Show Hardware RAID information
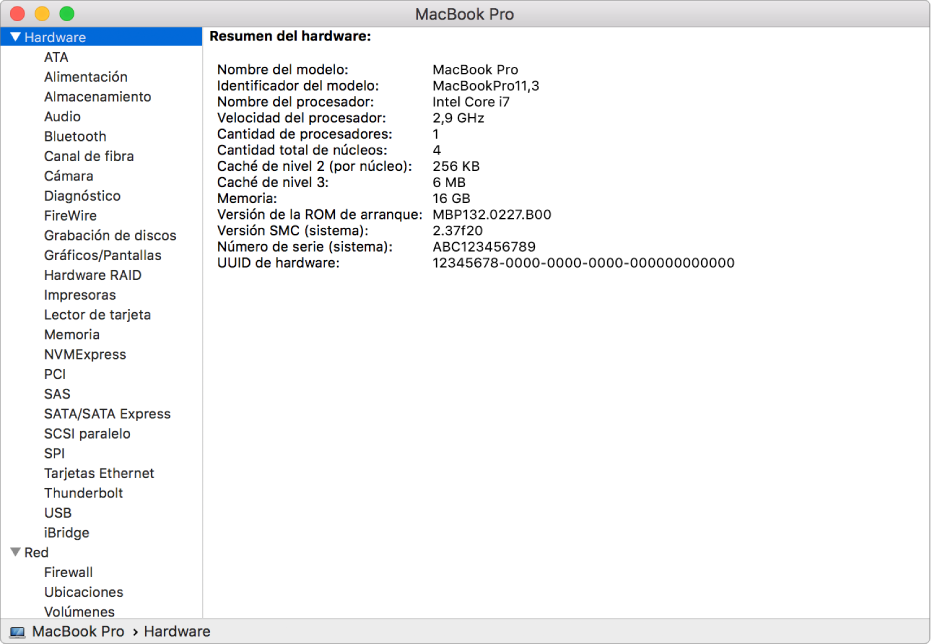The image size is (931, 644). 93,275
